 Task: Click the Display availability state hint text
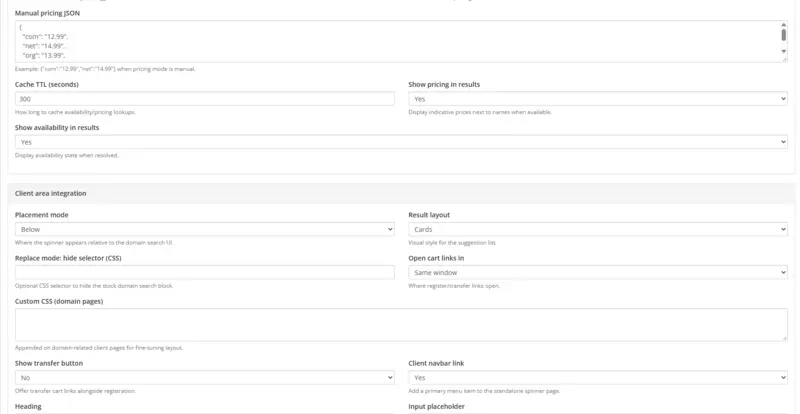(67, 155)
